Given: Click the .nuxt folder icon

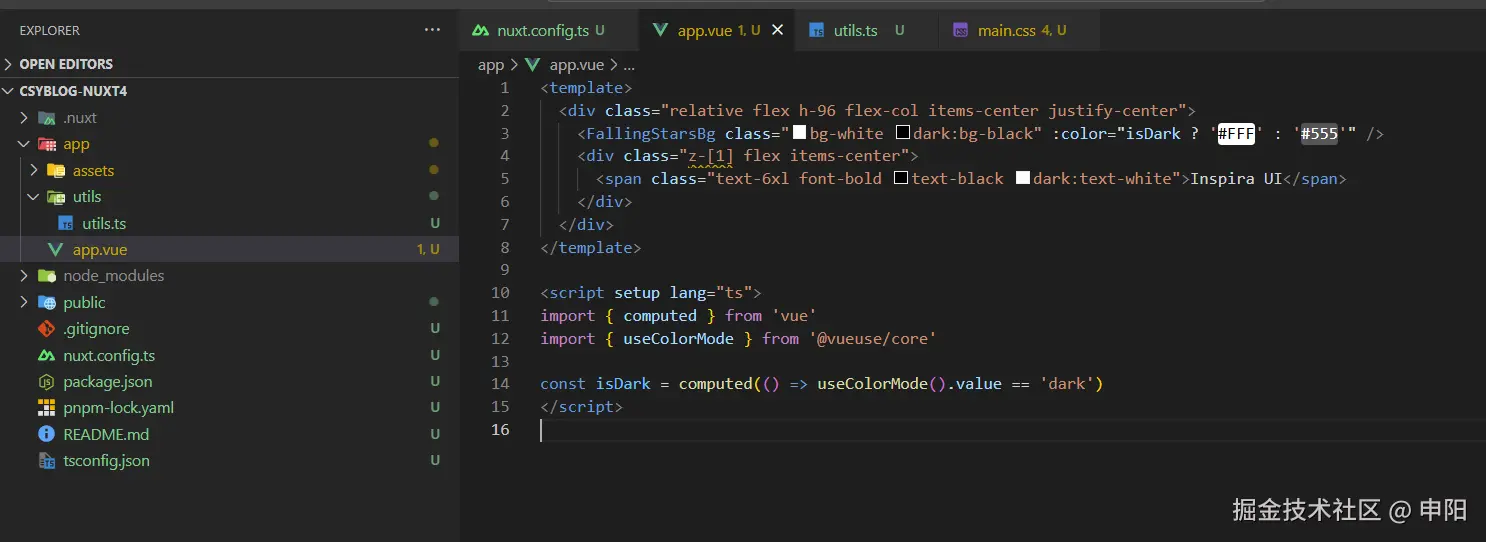Looking at the screenshot, I should pos(47,118).
